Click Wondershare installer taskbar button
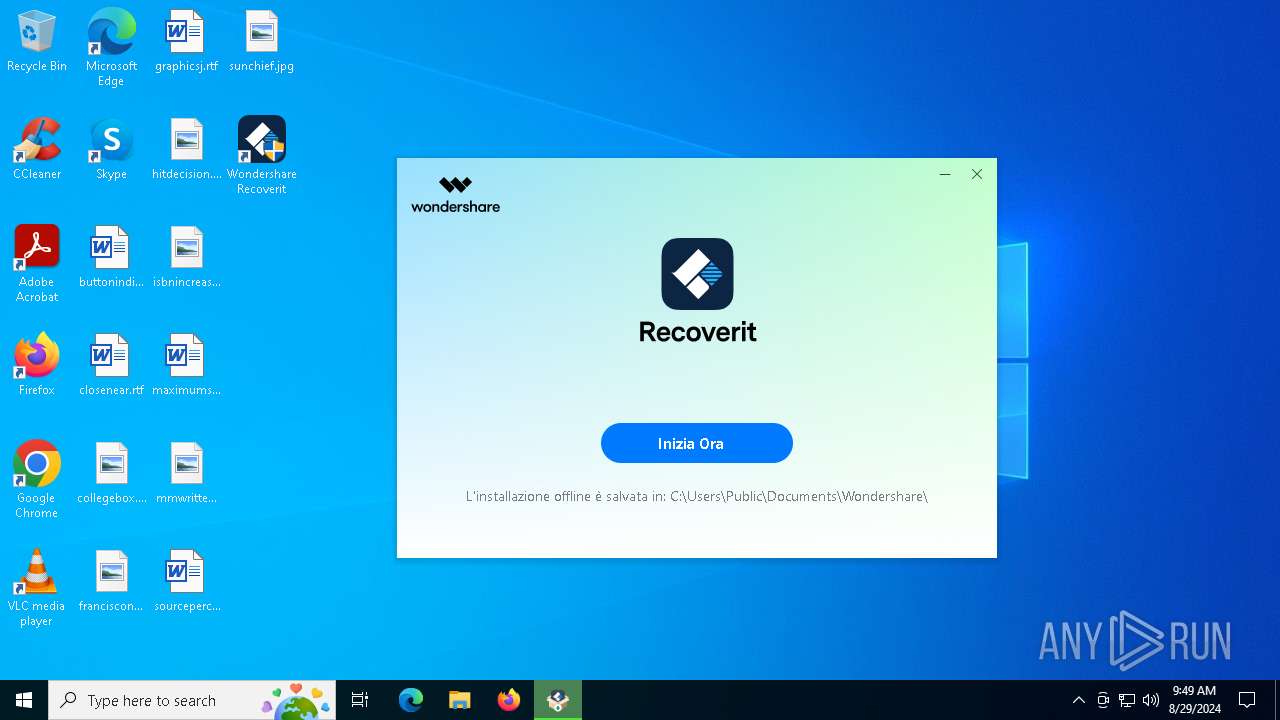This screenshot has width=1280, height=720. (x=557, y=700)
